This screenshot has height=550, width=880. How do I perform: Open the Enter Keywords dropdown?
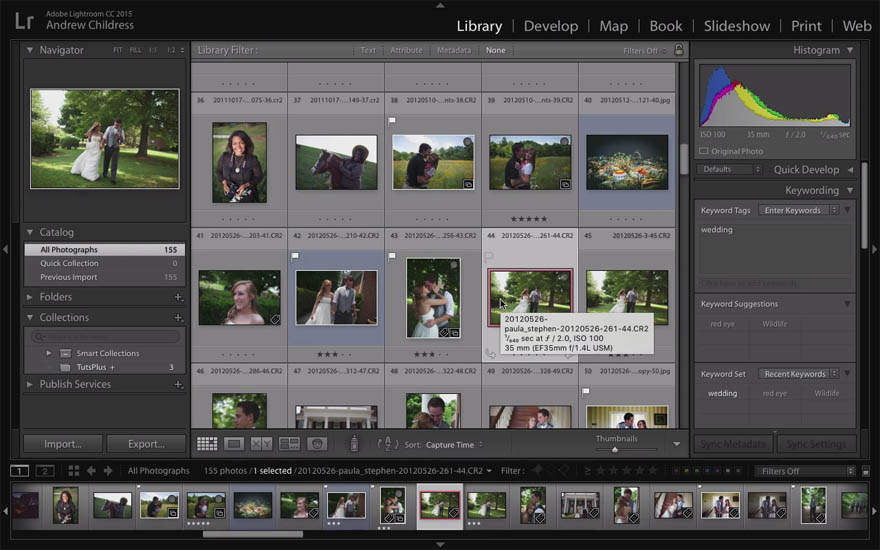pyautogui.click(x=798, y=210)
